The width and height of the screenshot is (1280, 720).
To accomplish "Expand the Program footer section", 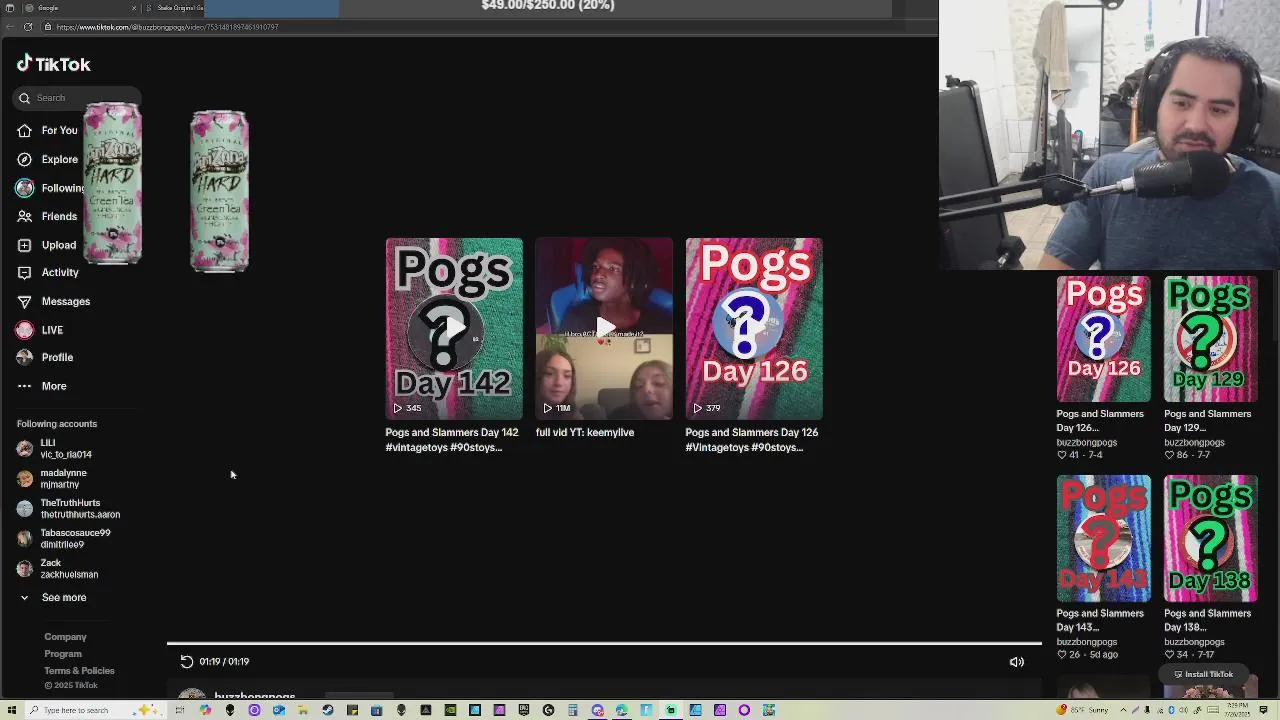I will (x=63, y=654).
